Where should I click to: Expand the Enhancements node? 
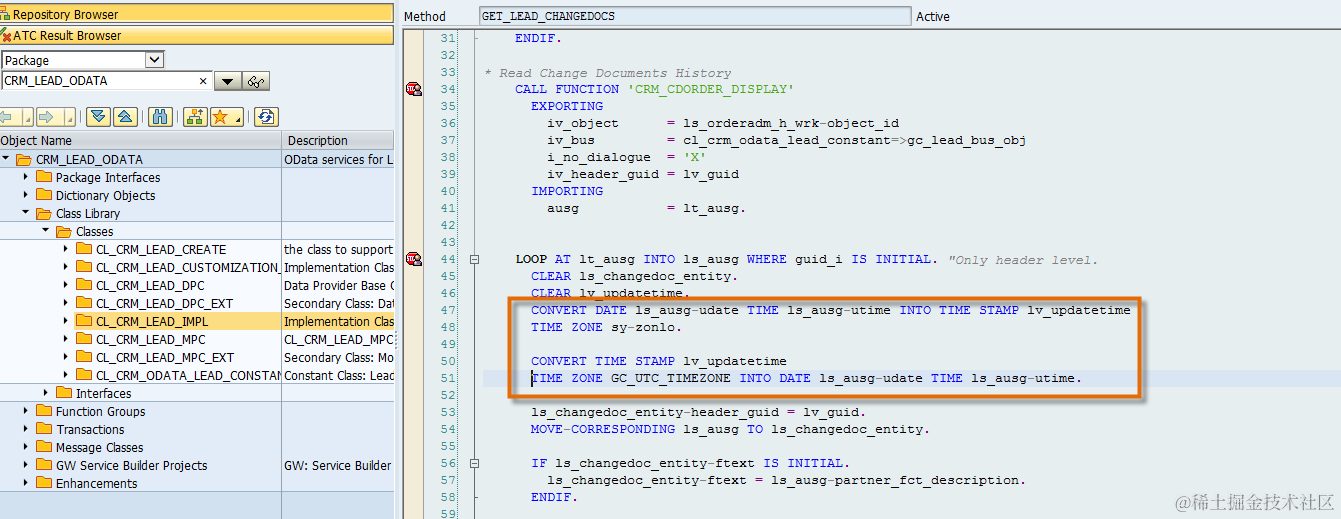coord(26,483)
